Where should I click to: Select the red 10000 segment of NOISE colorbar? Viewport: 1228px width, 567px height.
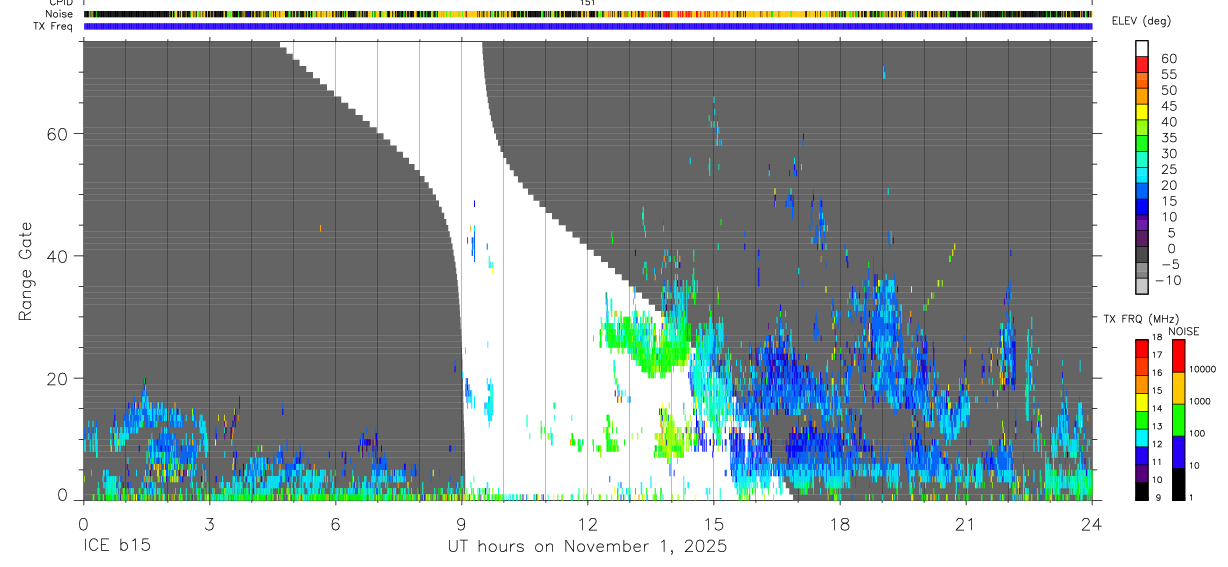[1178, 356]
